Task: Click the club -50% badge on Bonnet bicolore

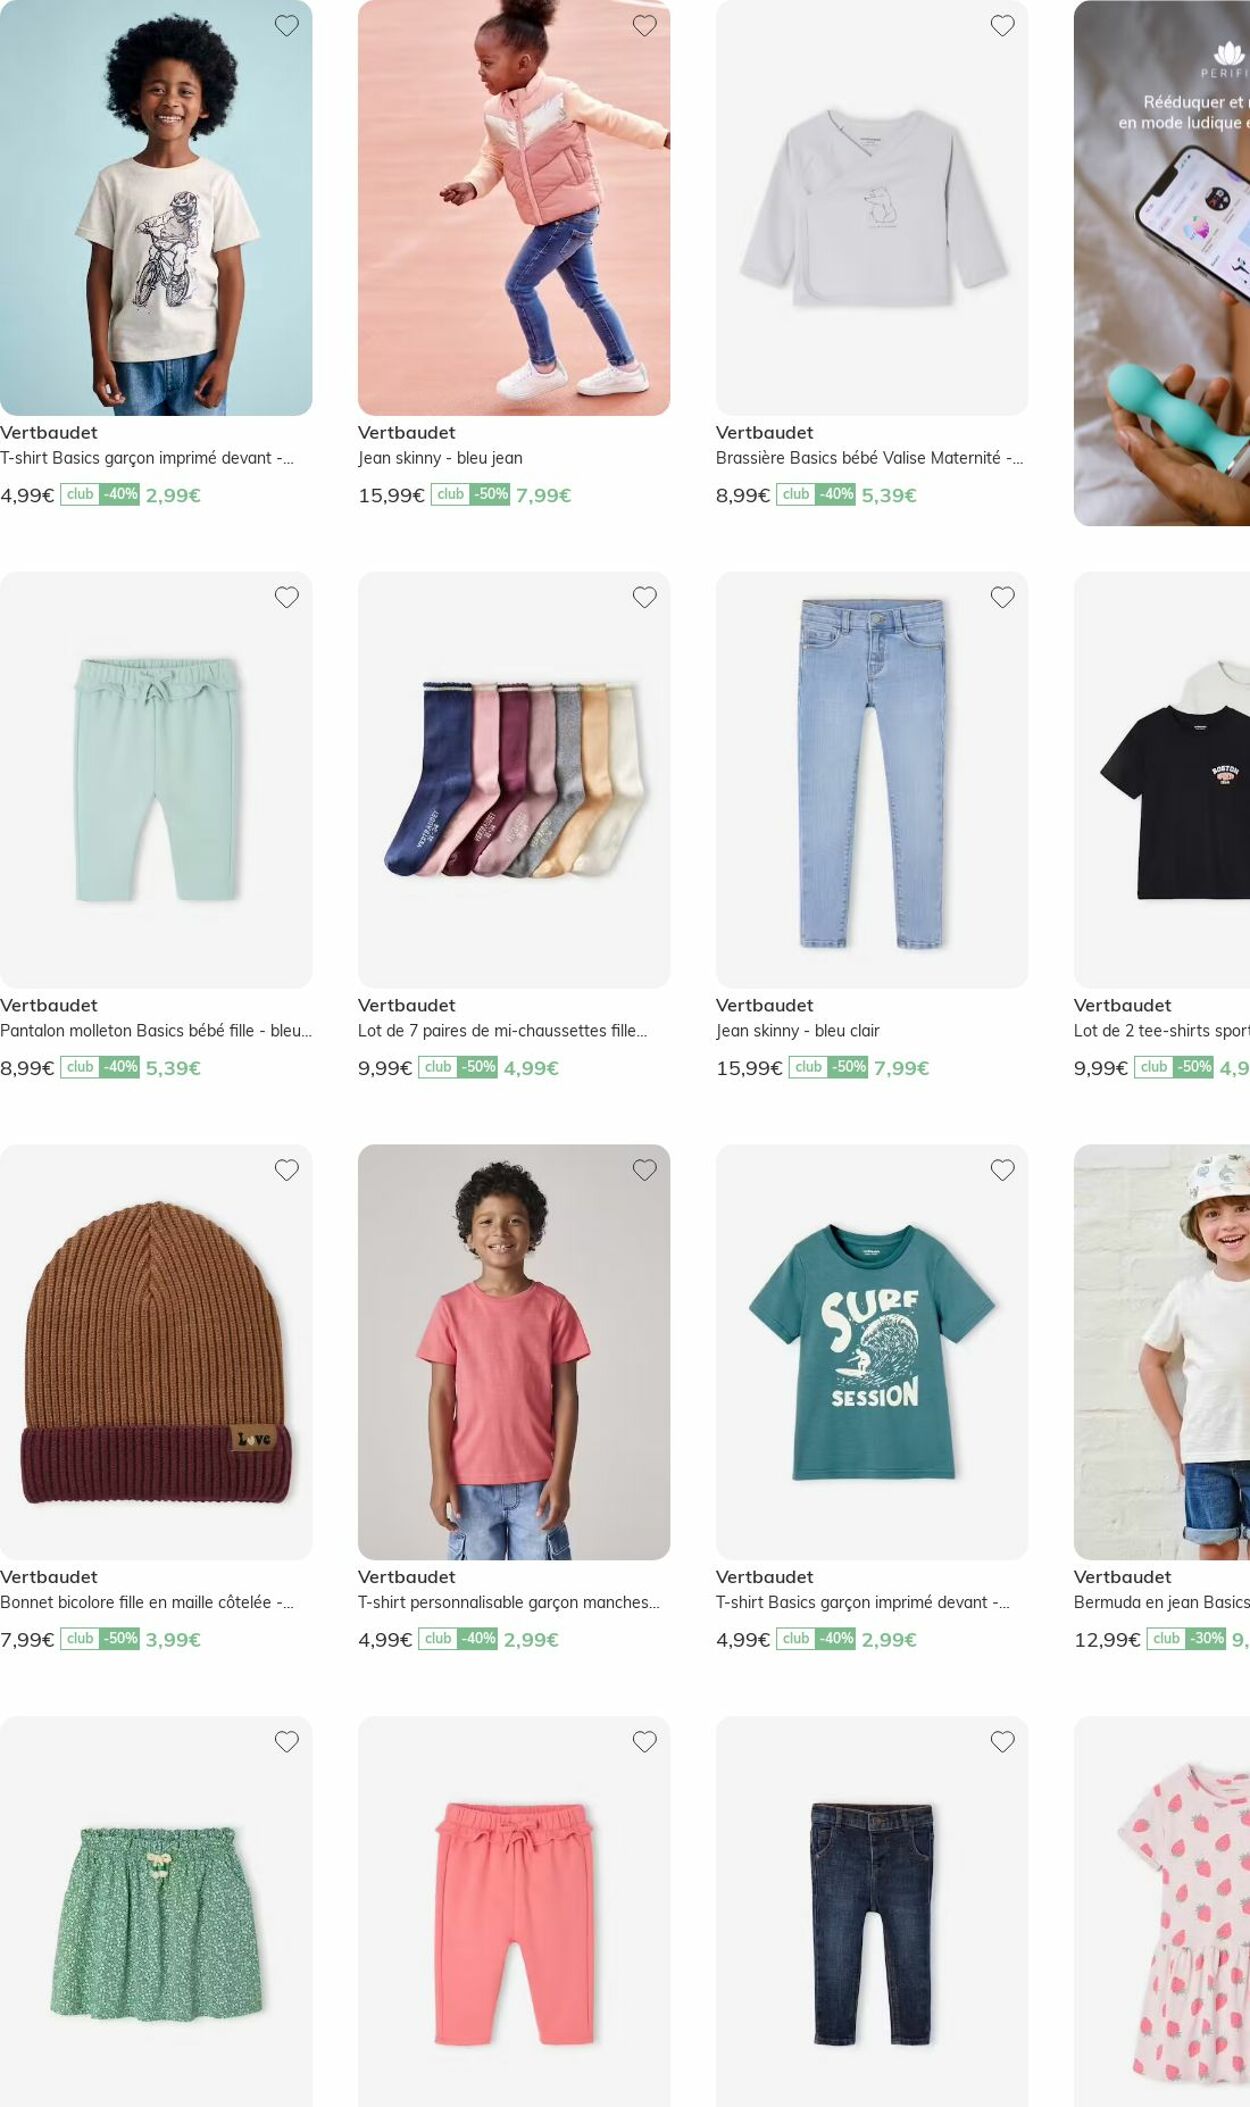Action: (100, 1639)
